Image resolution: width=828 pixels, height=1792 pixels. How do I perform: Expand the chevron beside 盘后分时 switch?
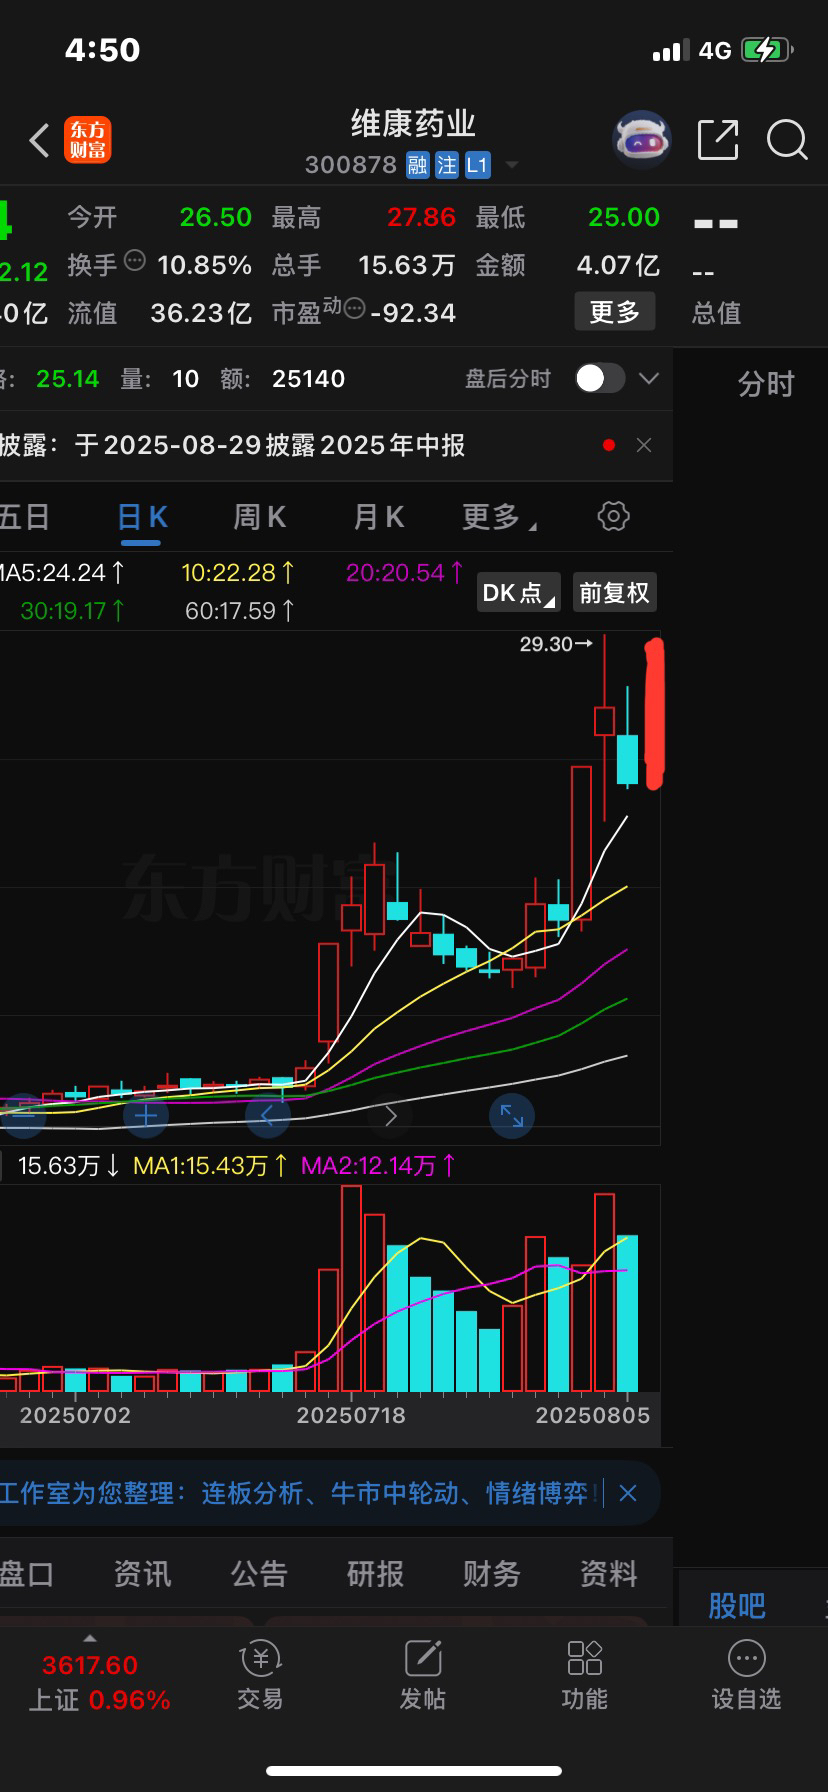tap(649, 378)
